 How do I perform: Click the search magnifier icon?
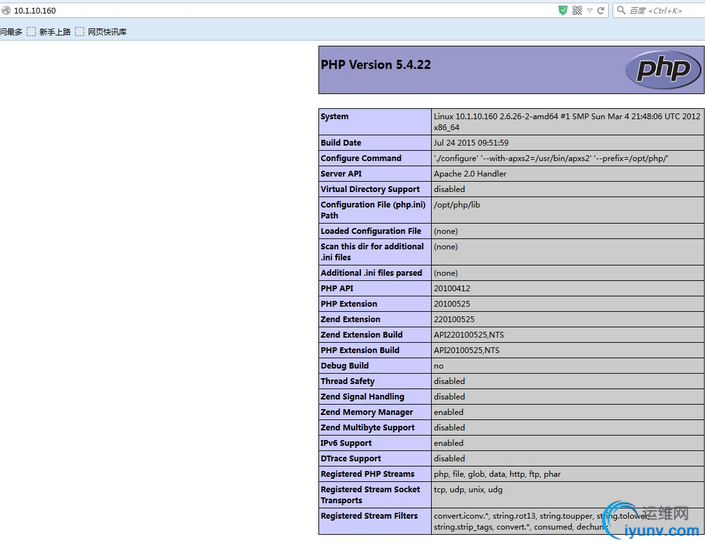point(621,10)
